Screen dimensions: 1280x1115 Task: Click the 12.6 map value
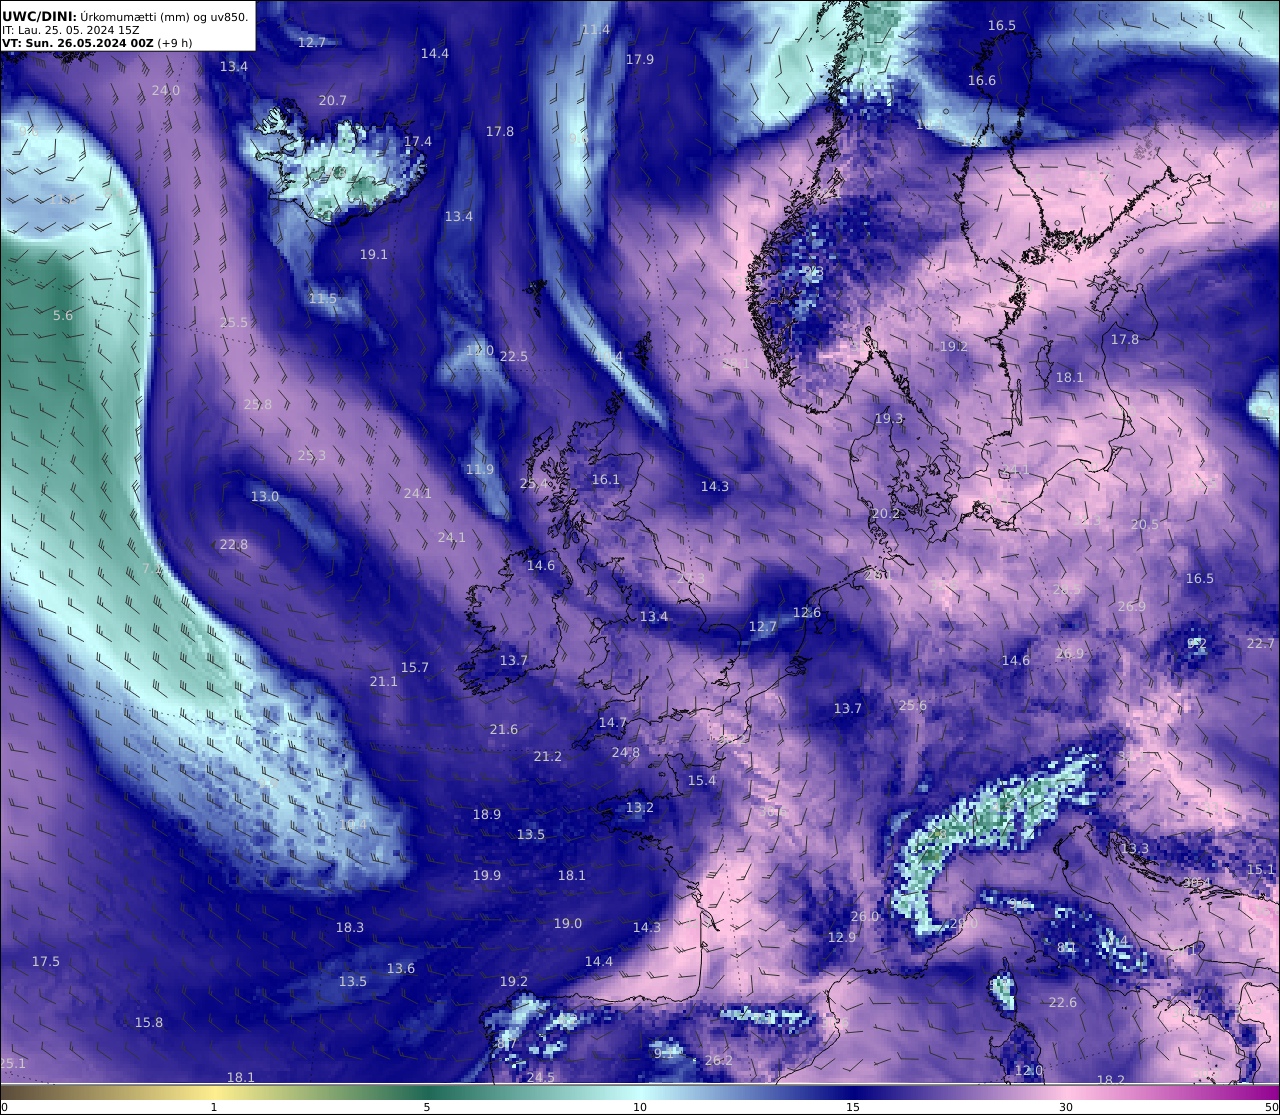807,612
